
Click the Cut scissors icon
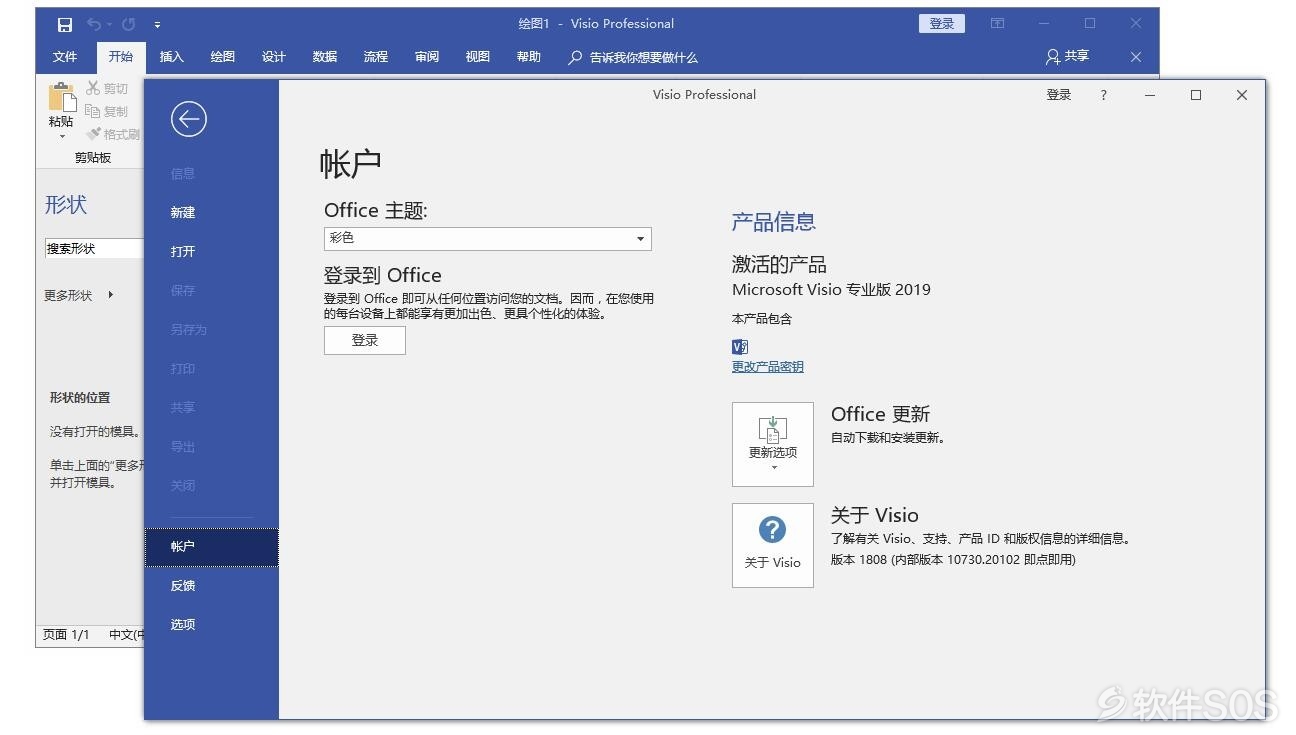click(x=94, y=88)
